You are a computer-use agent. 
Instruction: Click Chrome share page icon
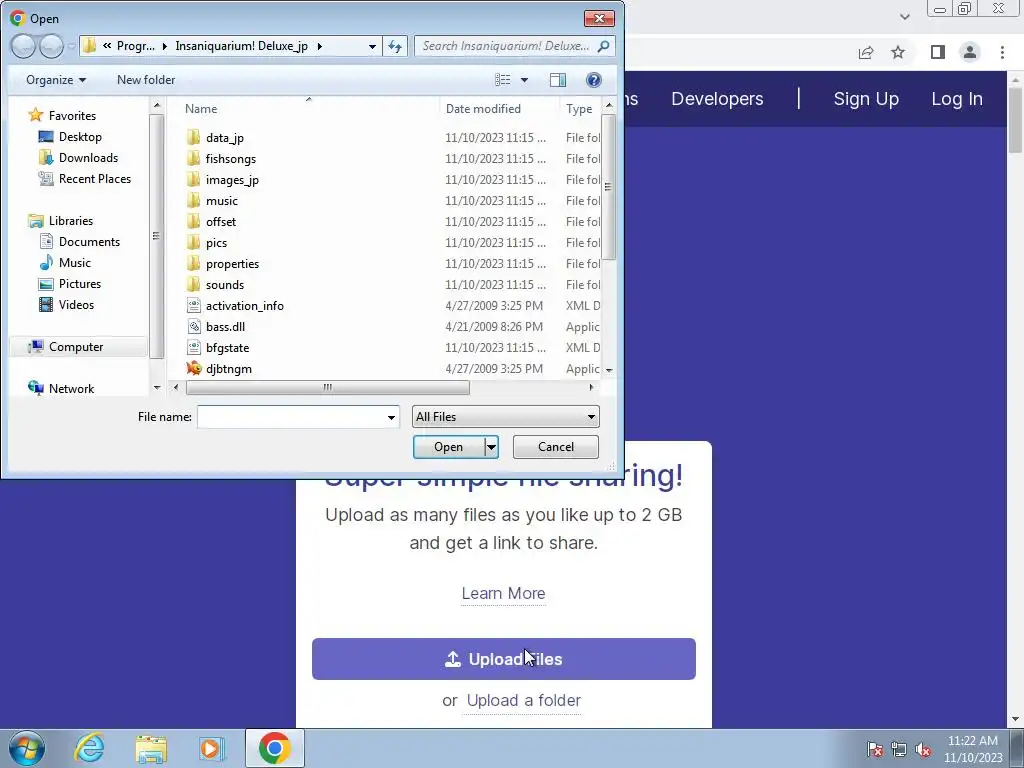866,52
